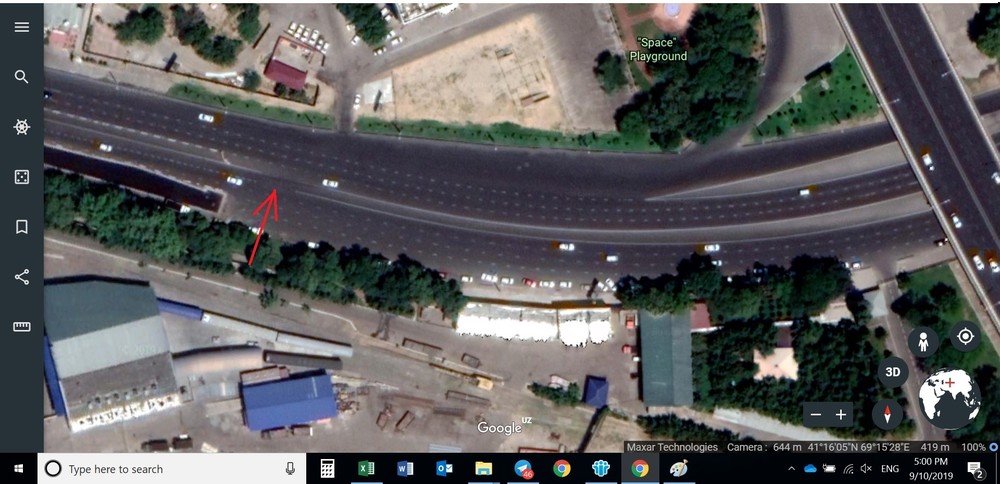The image size is (1000, 484).
Task: Activate Street View pegman icon
Action: click(923, 340)
